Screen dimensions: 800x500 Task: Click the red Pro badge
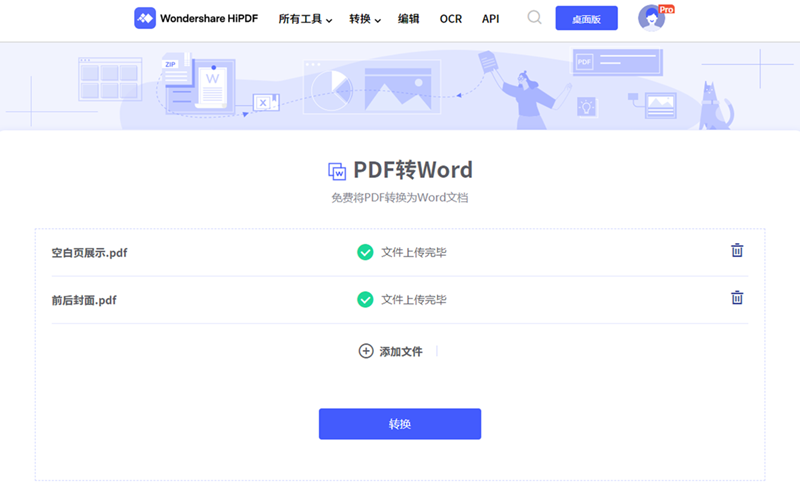tap(666, 9)
